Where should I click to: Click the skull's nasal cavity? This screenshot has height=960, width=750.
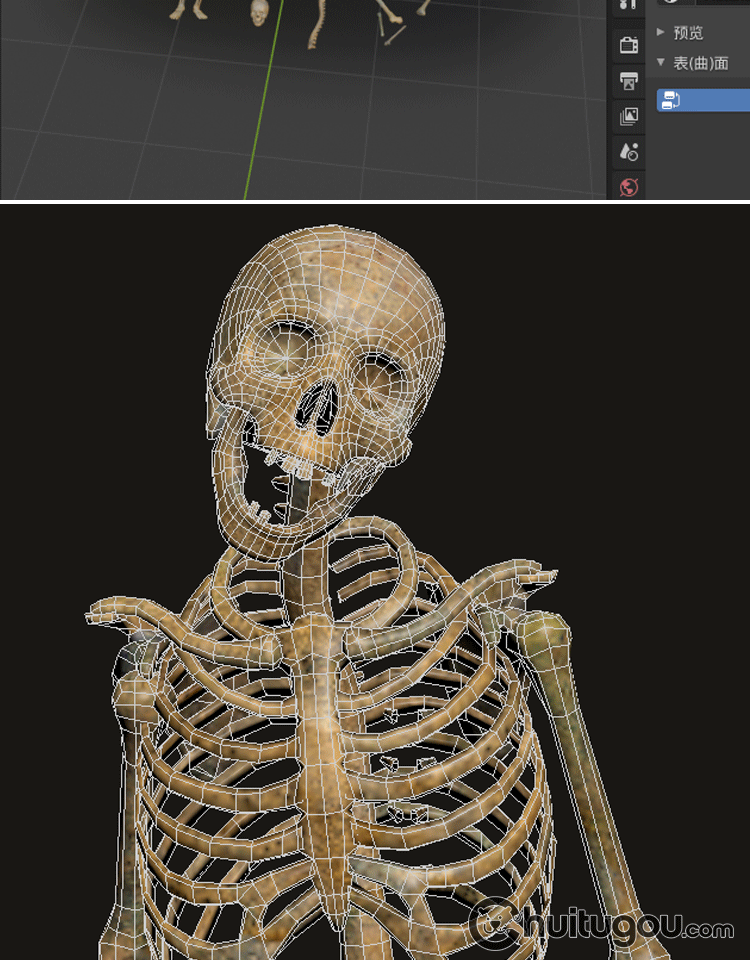click(318, 408)
